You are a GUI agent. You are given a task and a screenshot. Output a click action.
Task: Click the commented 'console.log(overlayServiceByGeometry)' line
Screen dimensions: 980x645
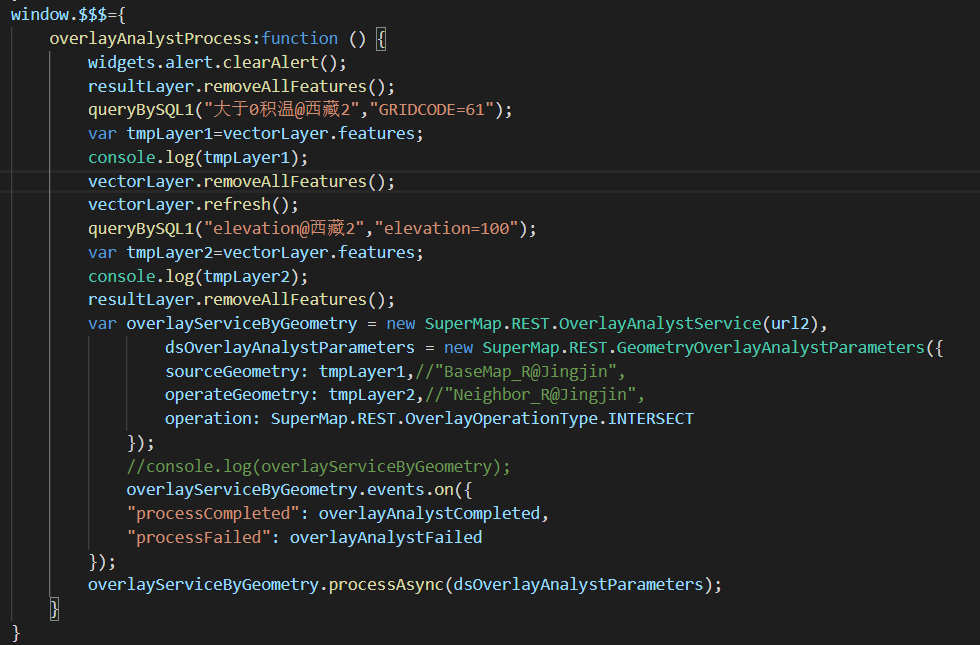318,466
